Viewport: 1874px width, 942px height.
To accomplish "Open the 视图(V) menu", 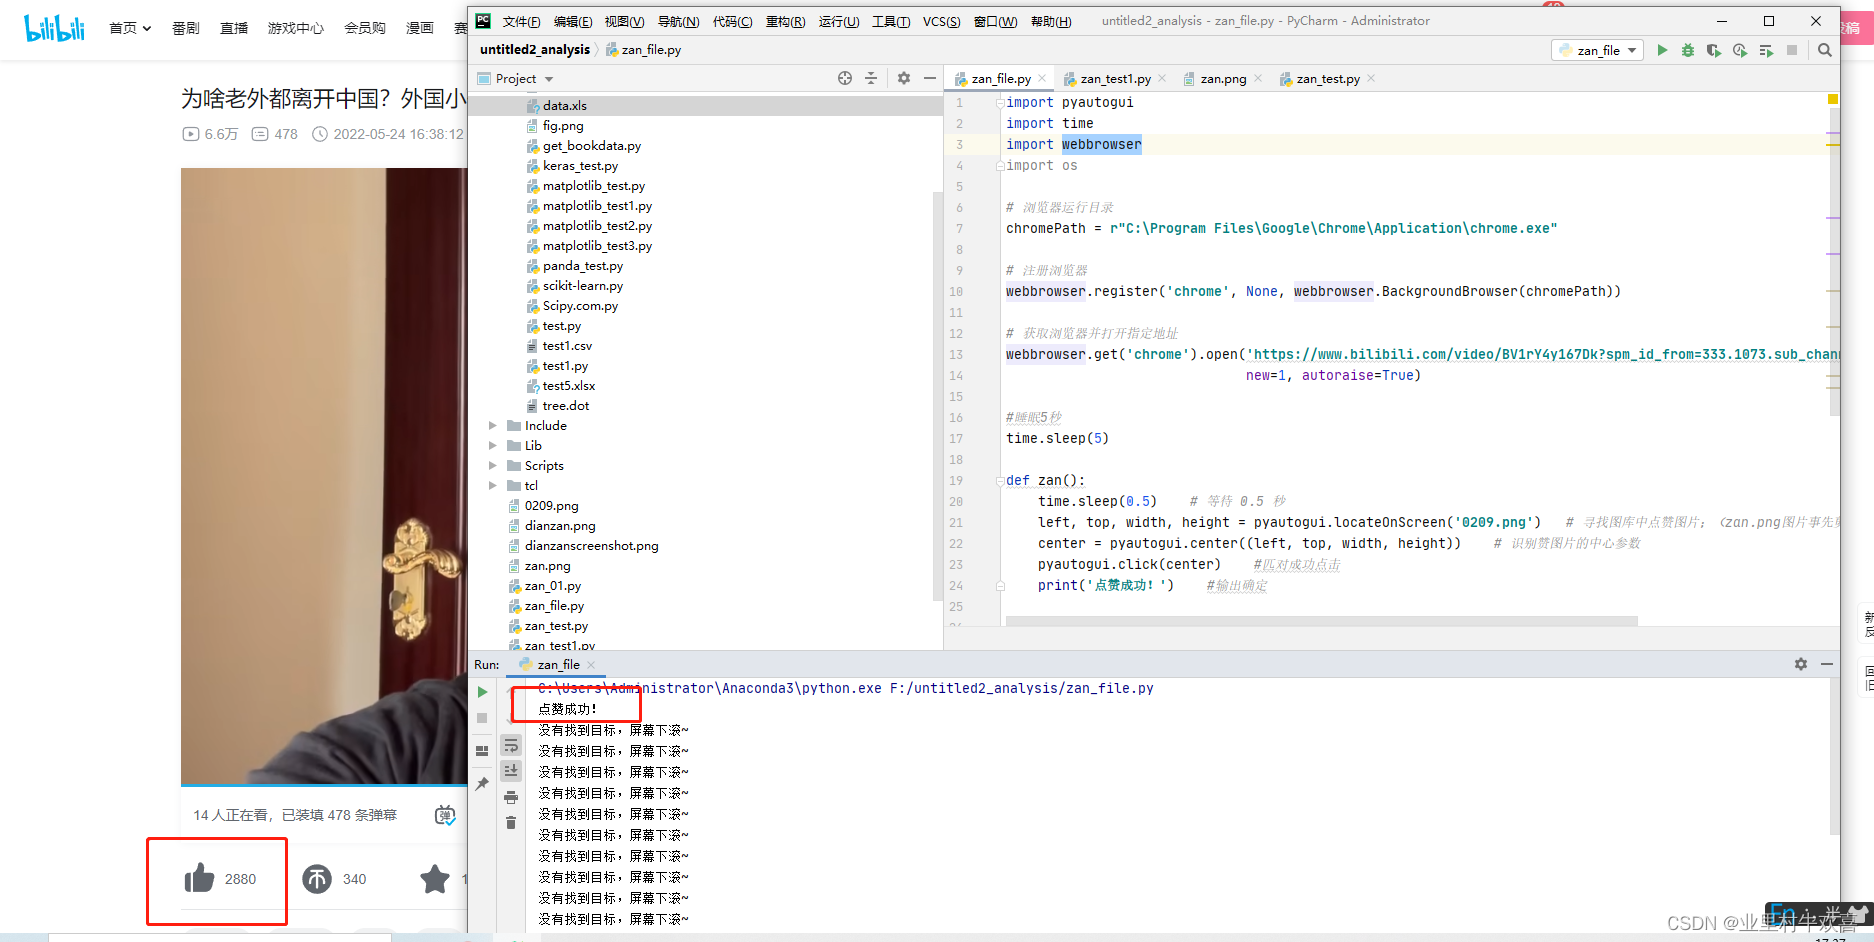I will pyautogui.click(x=624, y=21).
